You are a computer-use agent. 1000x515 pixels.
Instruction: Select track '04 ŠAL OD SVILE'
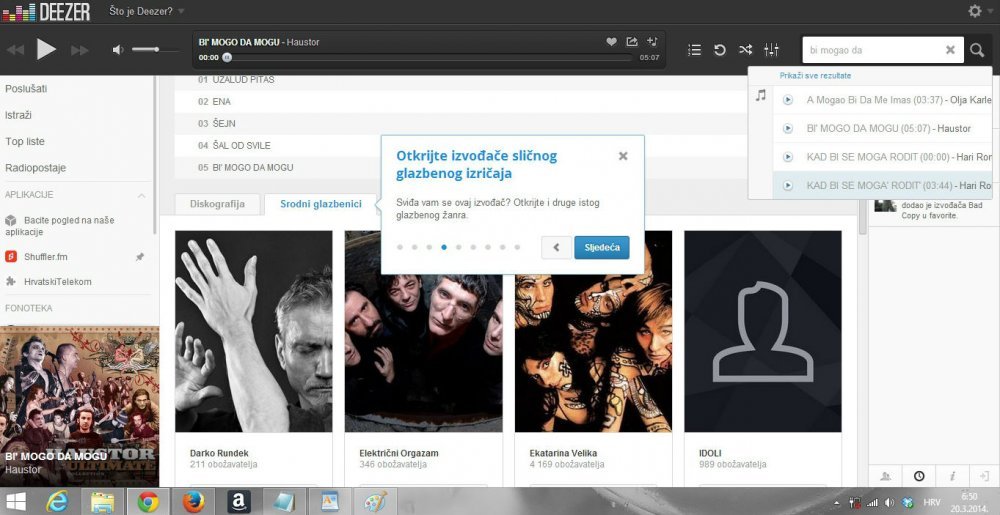pos(234,145)
